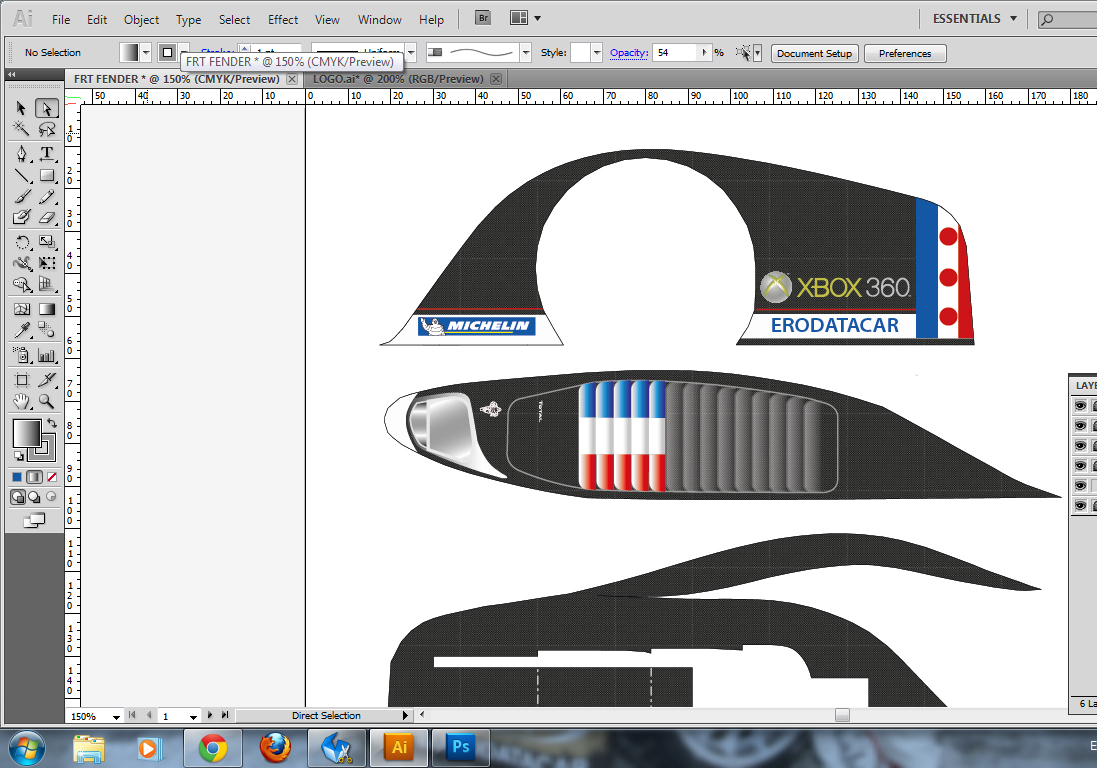Open the Style dropdown in control bar
Viewport: 1097px width, 768px height.
(x=597, y=53)
